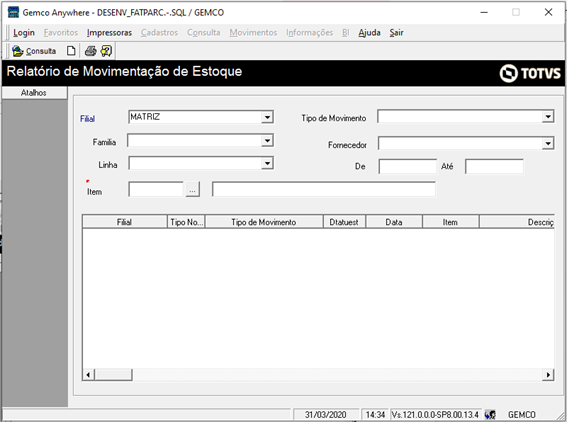Click the printer icon in toolbar
567x422 pixels.
point(90,51)
